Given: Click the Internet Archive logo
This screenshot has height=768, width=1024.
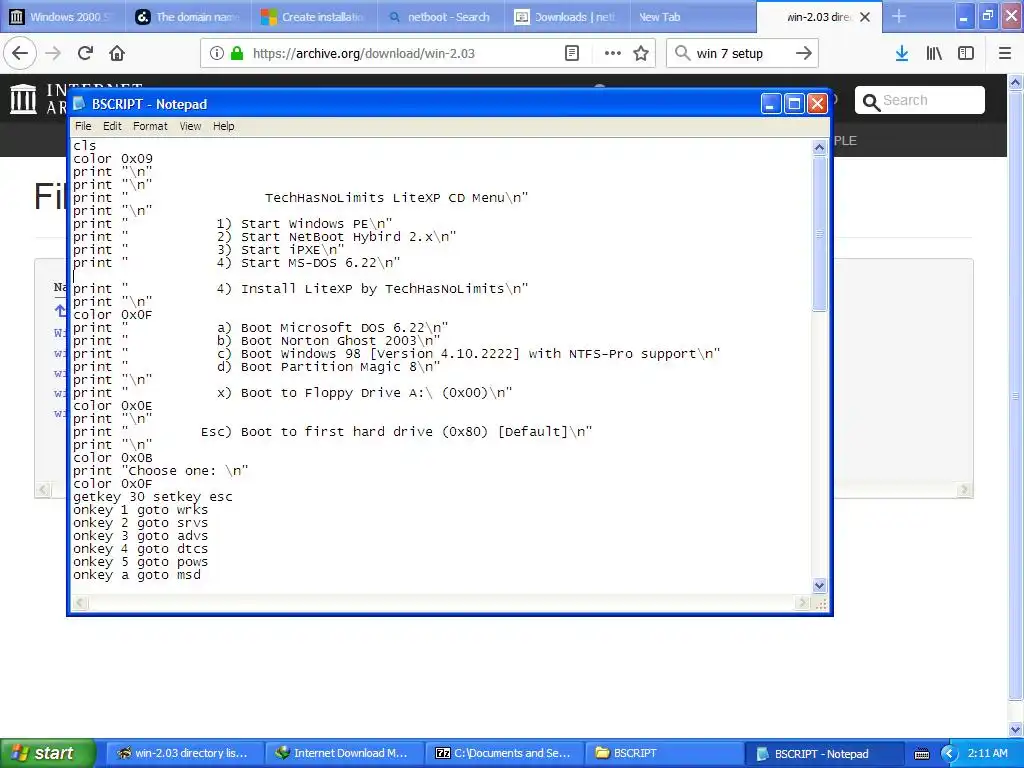Looking at the screenshot, I should coord(24,99).
